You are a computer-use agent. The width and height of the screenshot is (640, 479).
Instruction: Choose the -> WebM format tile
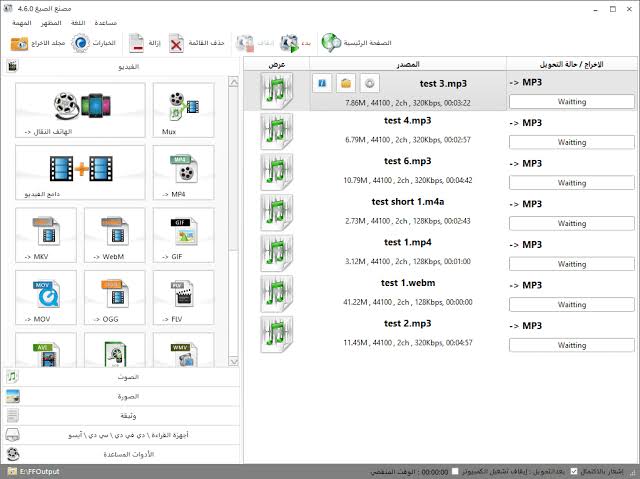point(115,235)
